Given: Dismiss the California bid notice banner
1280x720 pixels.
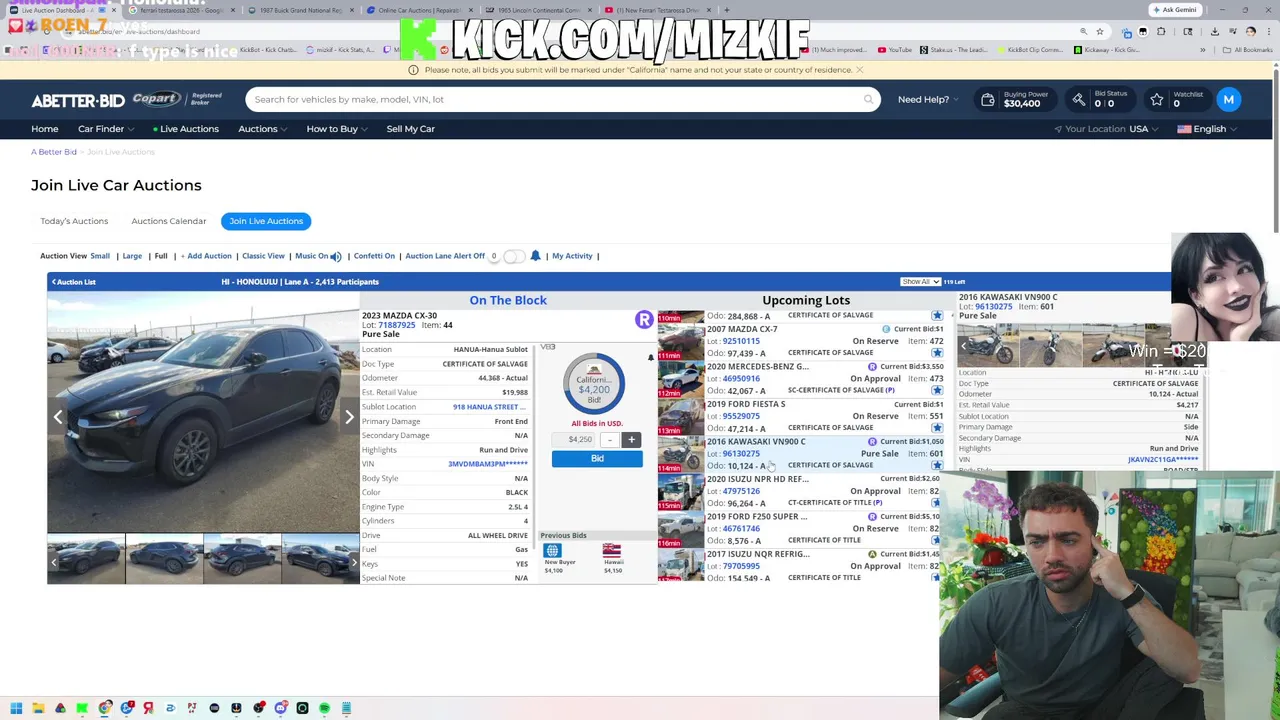Looking at the screenshot, I should tap(859, 70).
